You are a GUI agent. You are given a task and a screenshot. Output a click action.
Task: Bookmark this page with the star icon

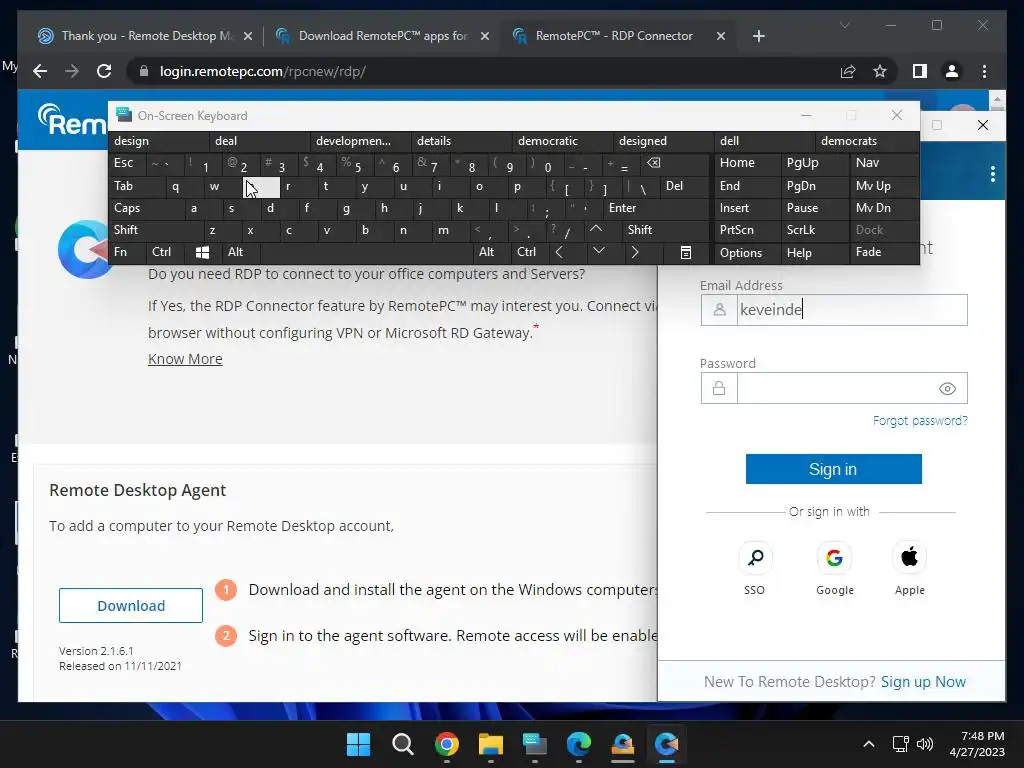click(x=880, y=71)
